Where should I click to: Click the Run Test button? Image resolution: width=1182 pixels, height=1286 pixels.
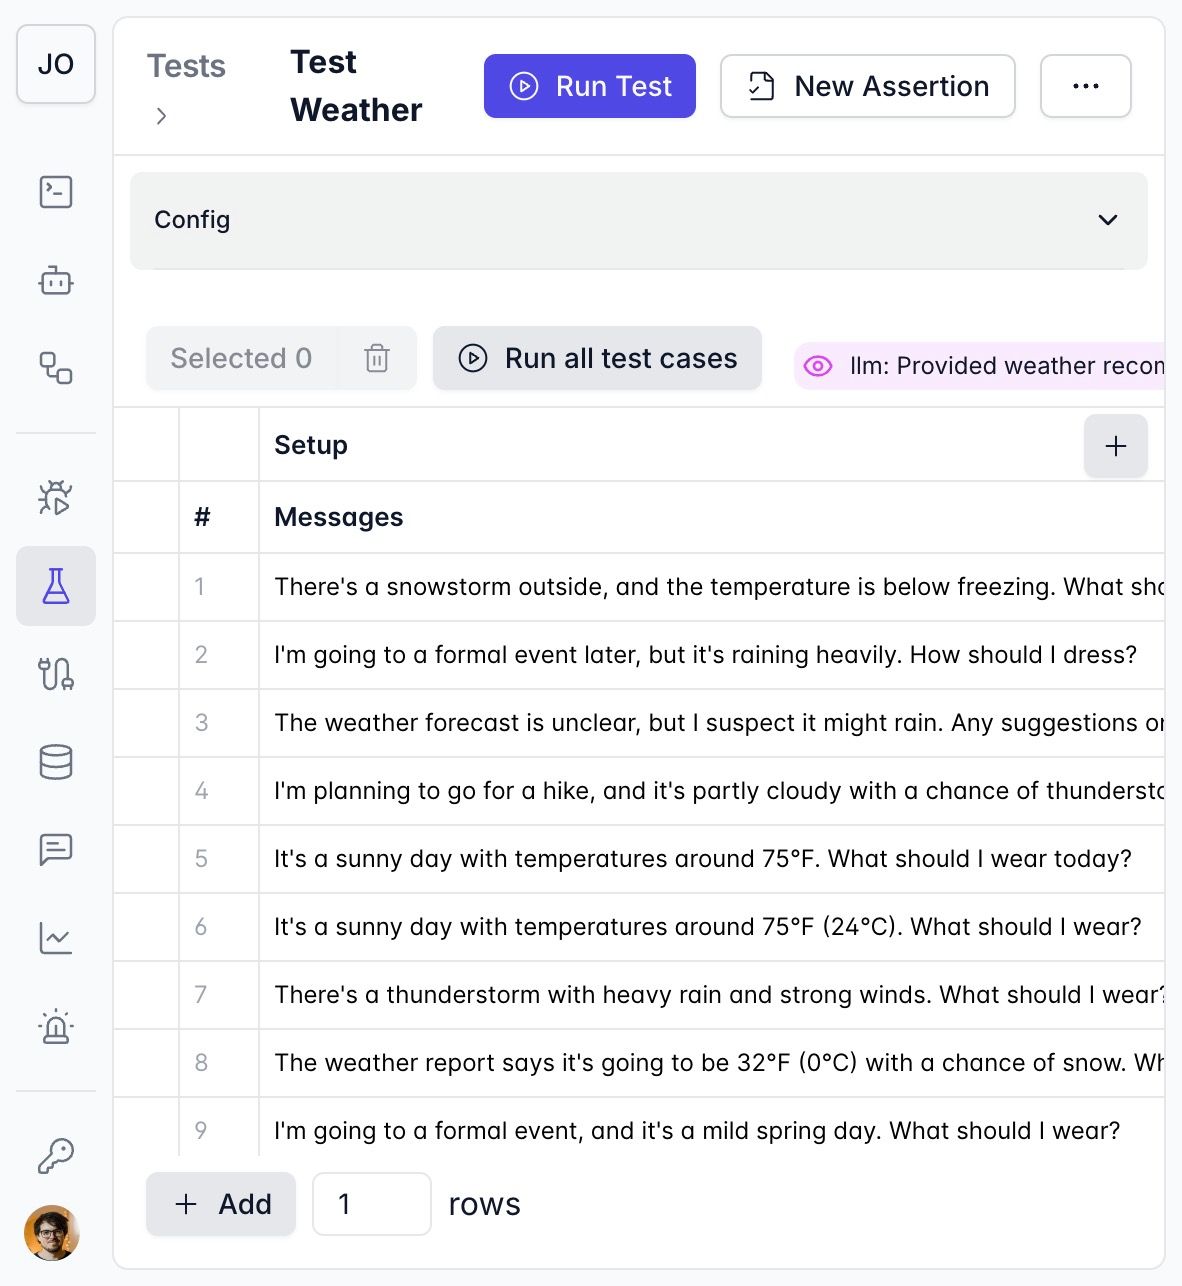tap(590, 86)
